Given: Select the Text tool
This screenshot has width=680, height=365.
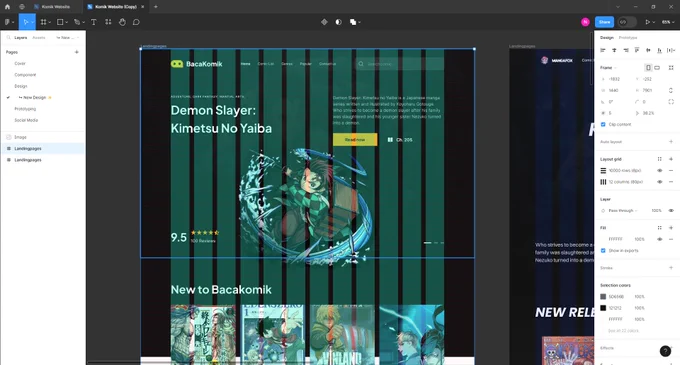Looking at the screenshot, I should coord(94,22).
